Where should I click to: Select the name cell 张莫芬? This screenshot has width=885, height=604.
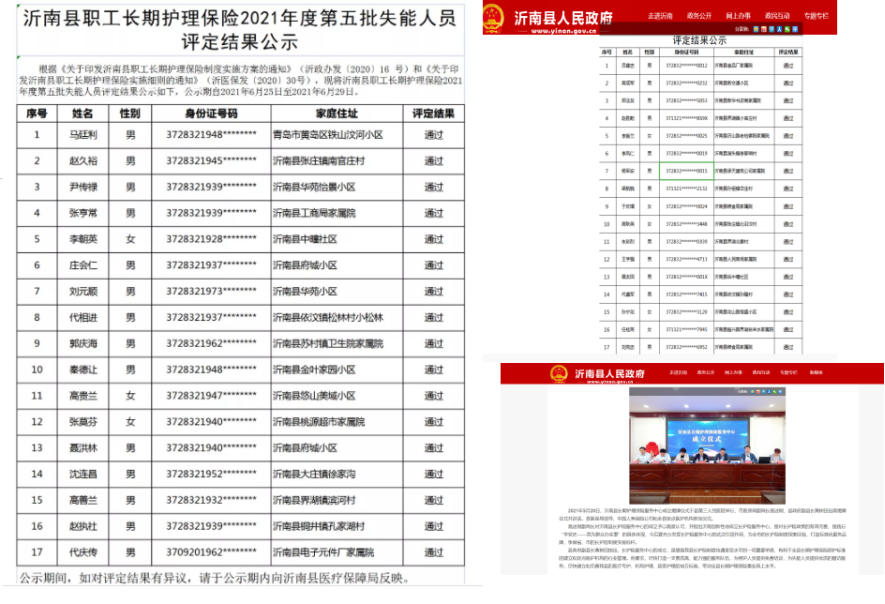tap(83, 422)
